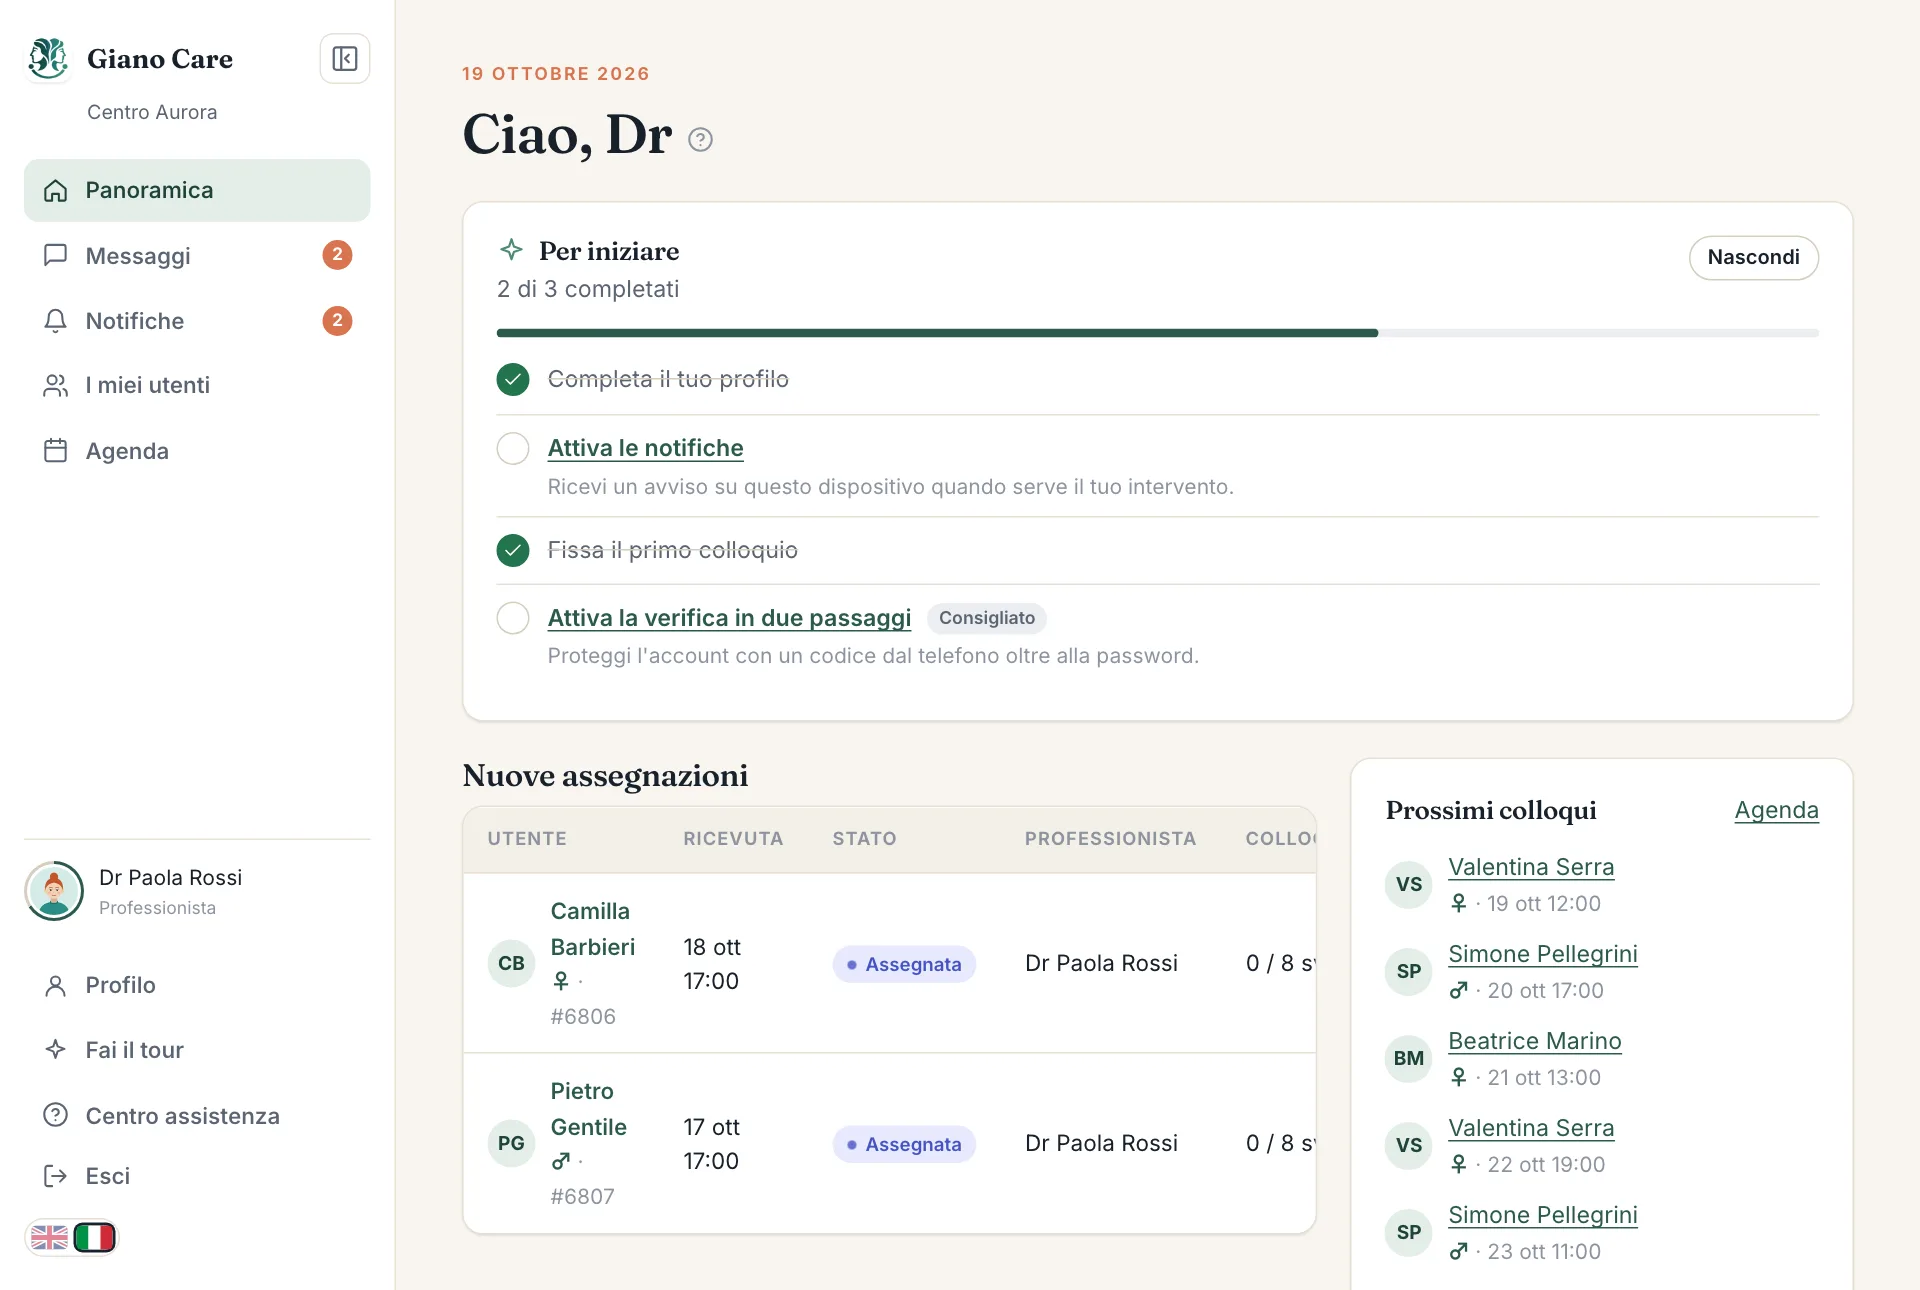Click the PG avatar for Pietro Gentile
The image size is (1920, 1290).
[511, 1143]
